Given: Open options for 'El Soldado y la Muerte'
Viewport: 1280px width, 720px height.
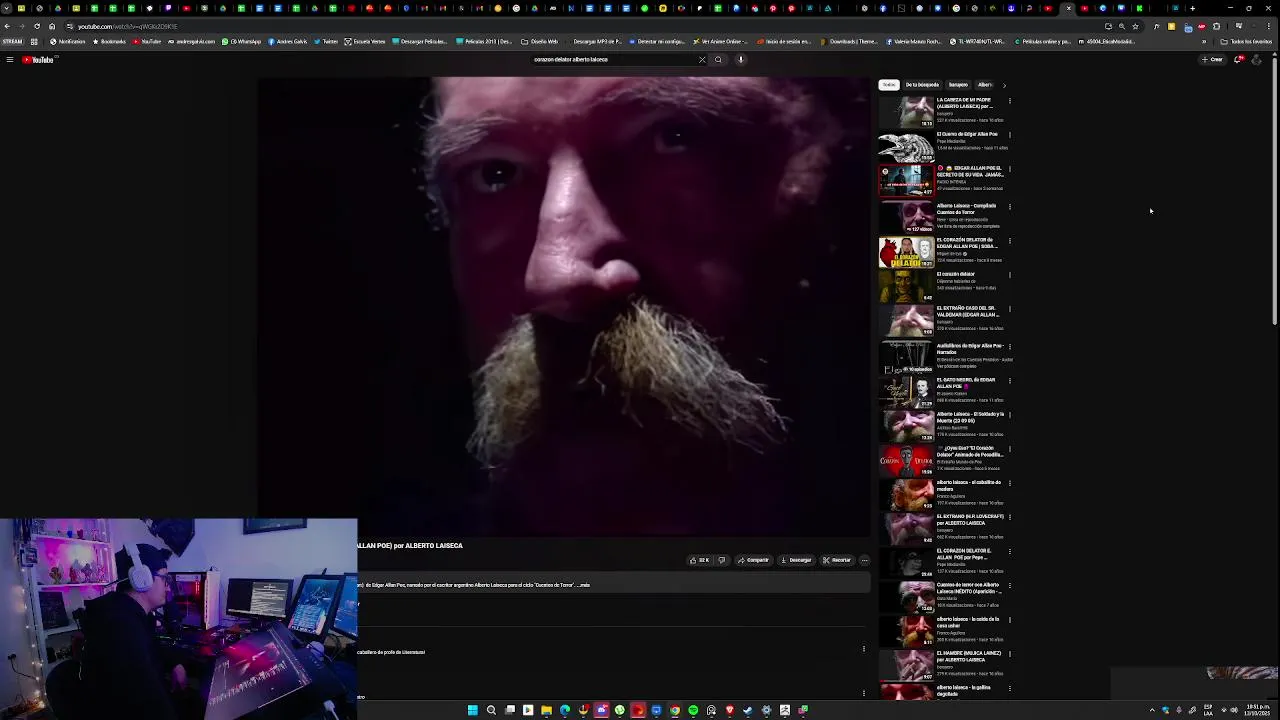Looking at the screenshot, I should pyautogui.click(x=1009, y=415).
